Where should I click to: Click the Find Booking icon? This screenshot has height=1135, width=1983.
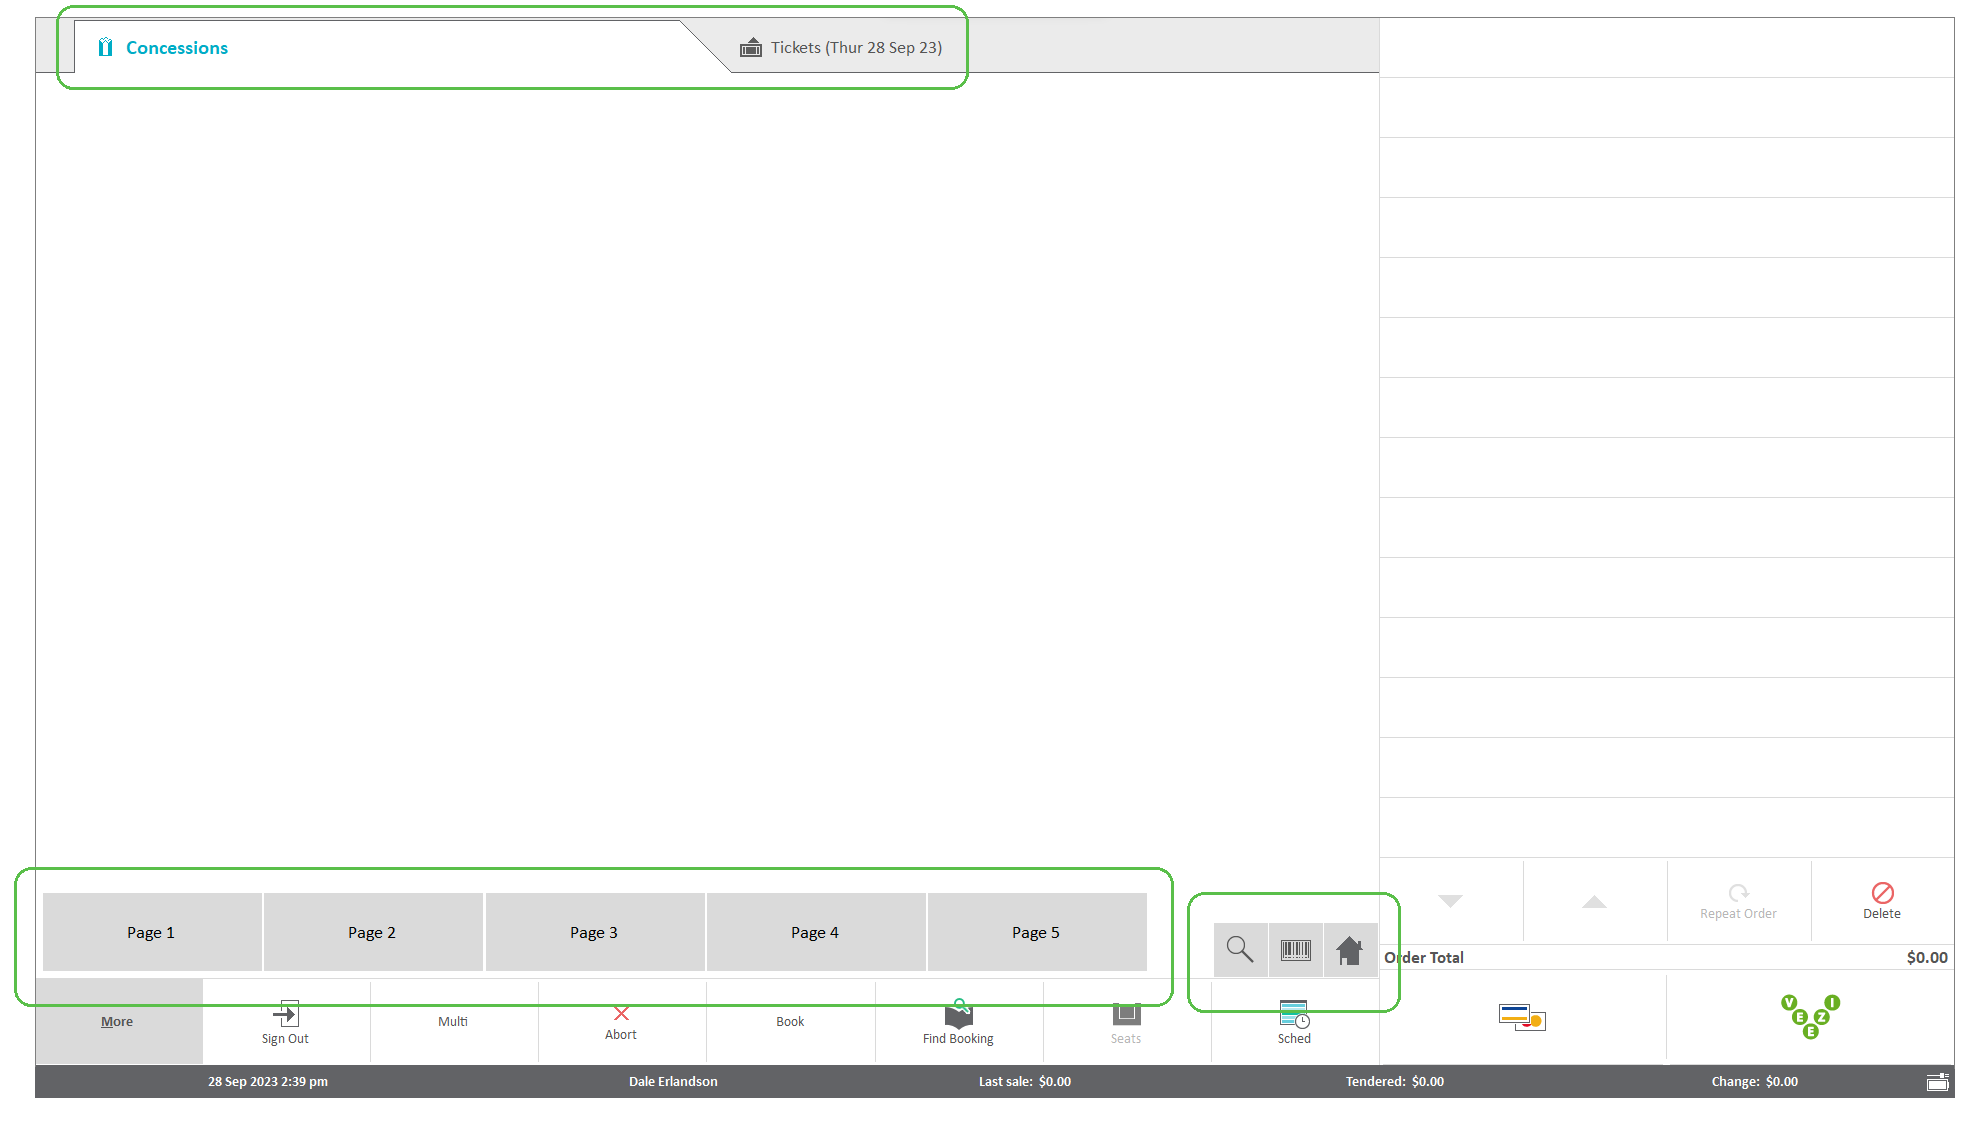click(959, 1014)
